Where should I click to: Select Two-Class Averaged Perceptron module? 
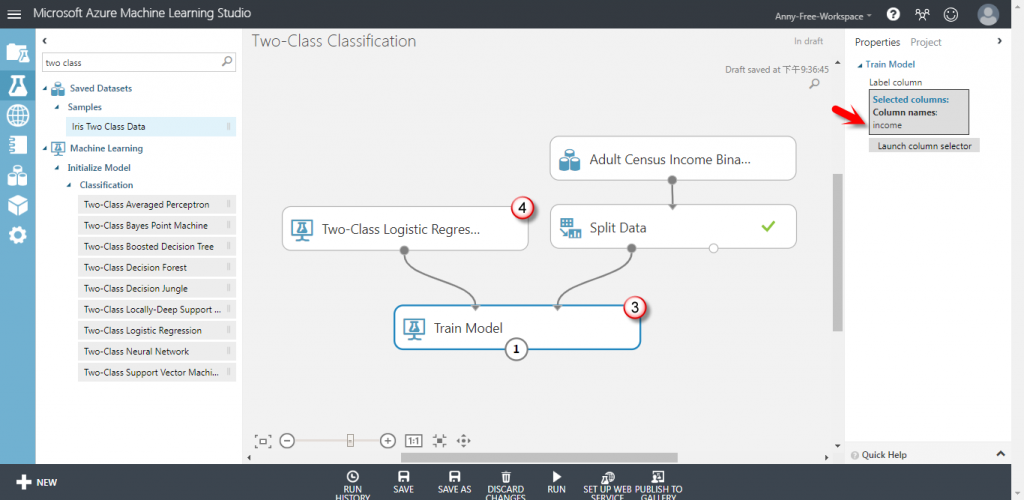click(157, 205)
